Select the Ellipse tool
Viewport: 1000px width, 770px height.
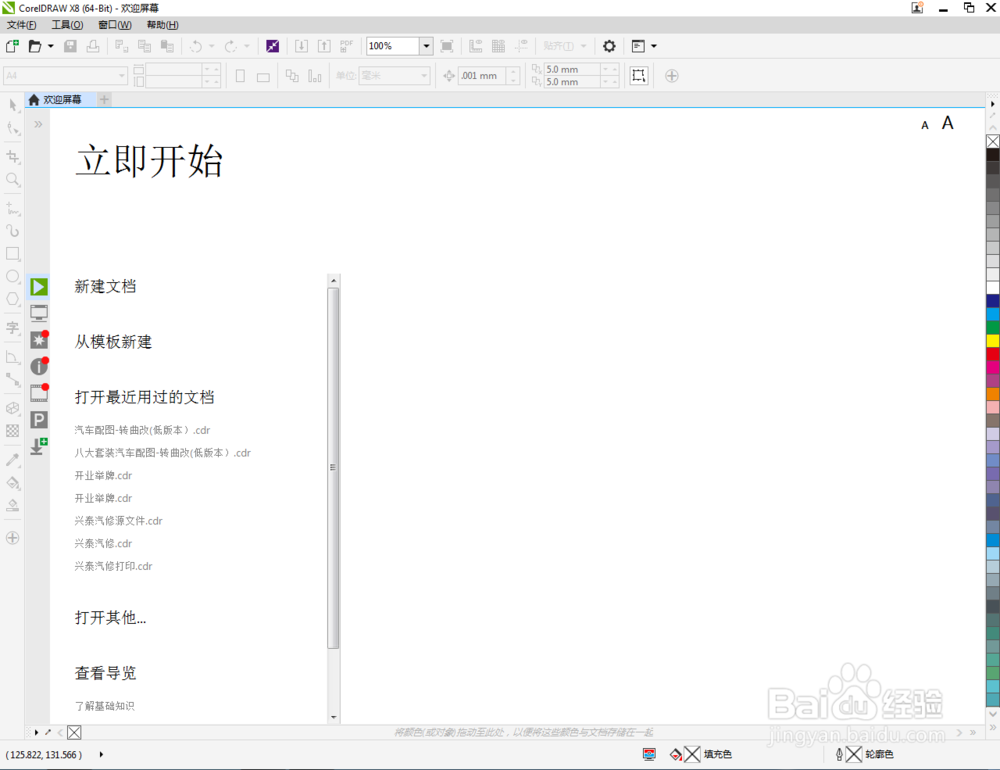(13, 276)
